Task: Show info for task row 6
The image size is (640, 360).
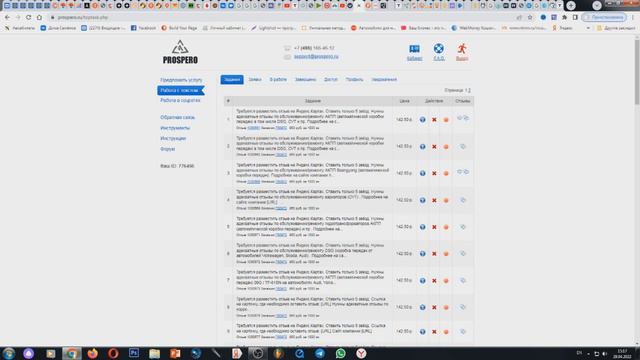Action: pyautogui.click(x=422, y=254)
